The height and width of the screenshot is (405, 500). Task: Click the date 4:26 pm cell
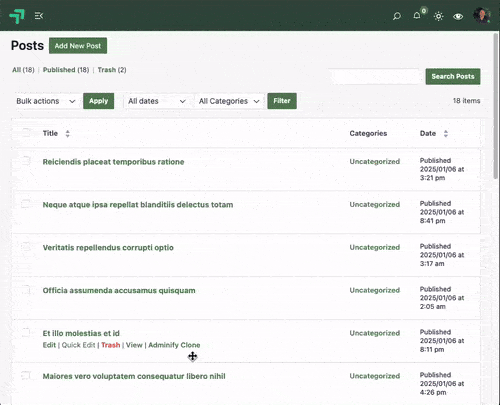pyautogui.click(x=442, y=384)
